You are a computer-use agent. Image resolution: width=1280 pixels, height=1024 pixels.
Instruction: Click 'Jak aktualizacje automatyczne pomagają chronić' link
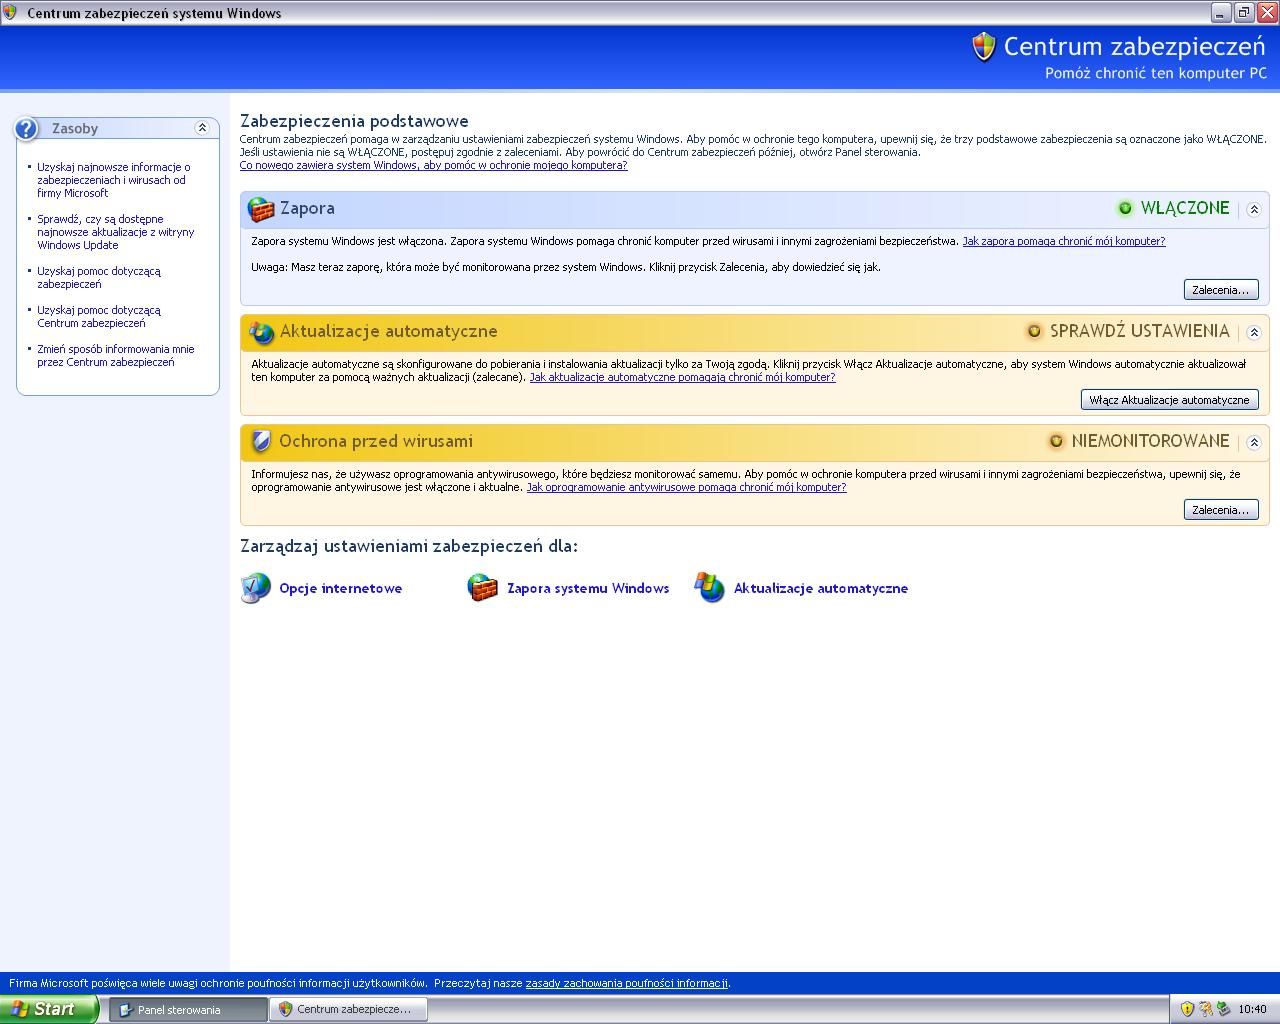tap(682, 377)
